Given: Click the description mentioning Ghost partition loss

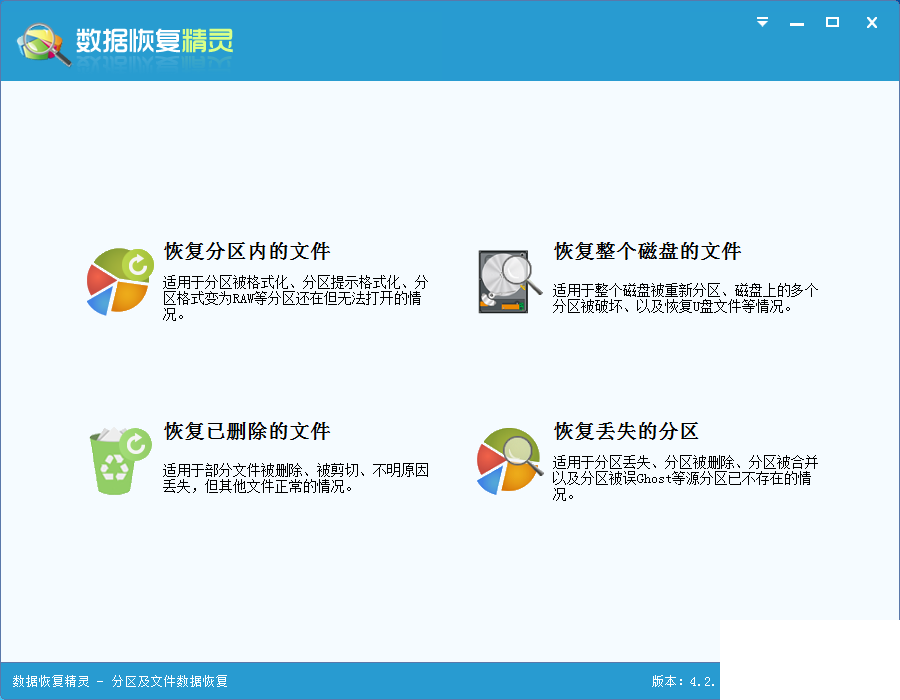Looking at the screenshot, I should tap(685, 479).
